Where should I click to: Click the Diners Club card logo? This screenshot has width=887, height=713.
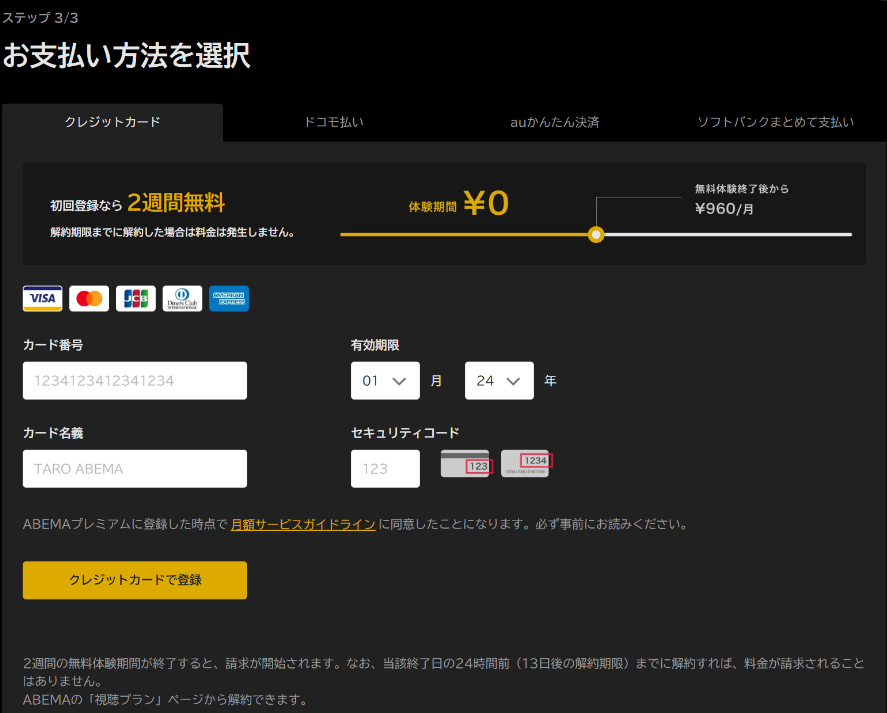[182, 299]
